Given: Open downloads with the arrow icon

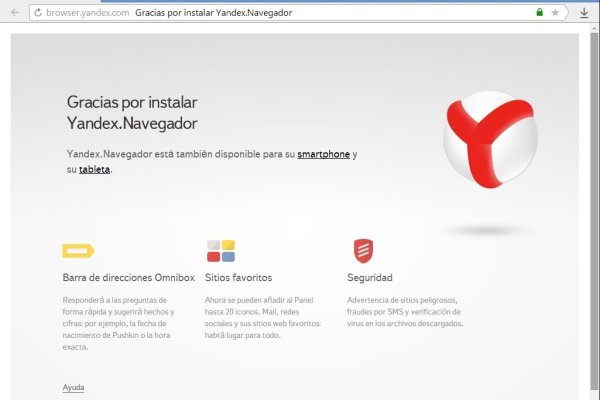Looking at the screenshot, I should click(584, 13).
